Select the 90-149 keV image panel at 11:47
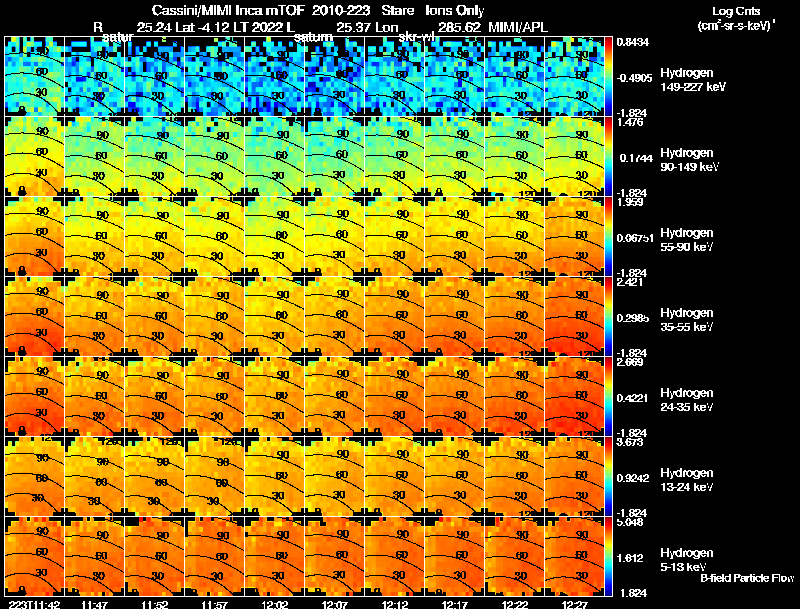 pos(95,157)
